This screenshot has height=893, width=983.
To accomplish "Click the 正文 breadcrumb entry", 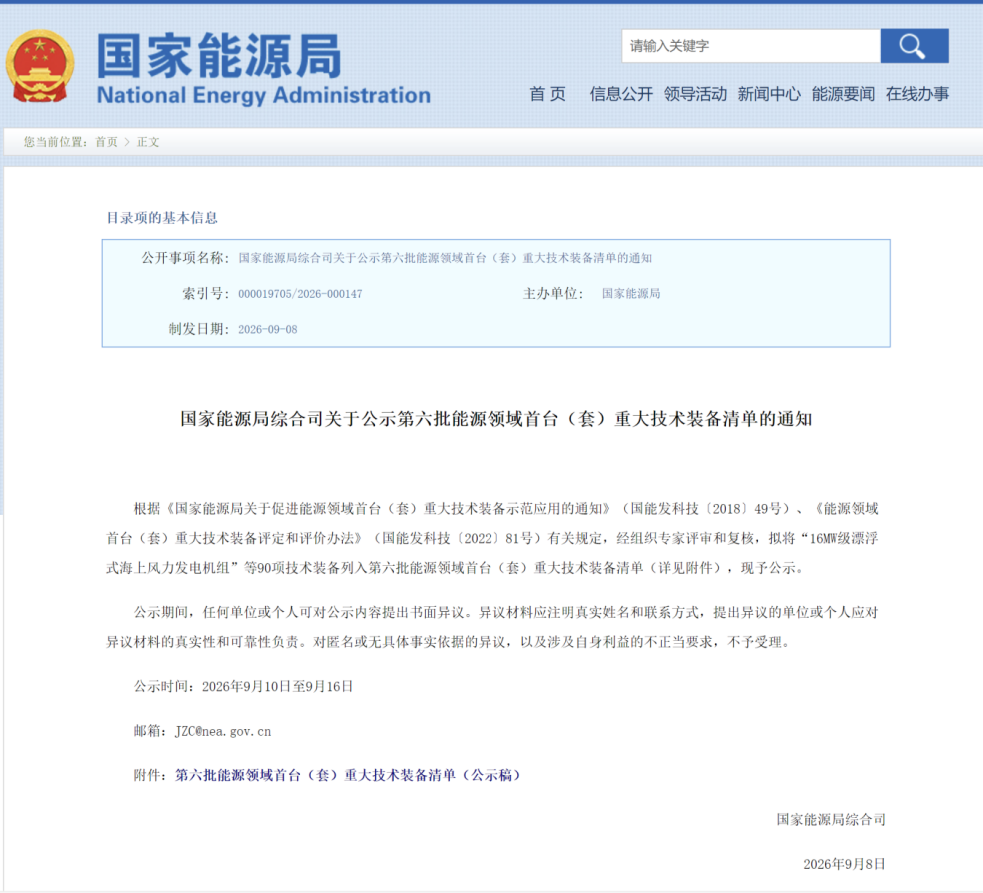I will pyautogui.click(x=148, y=142).
